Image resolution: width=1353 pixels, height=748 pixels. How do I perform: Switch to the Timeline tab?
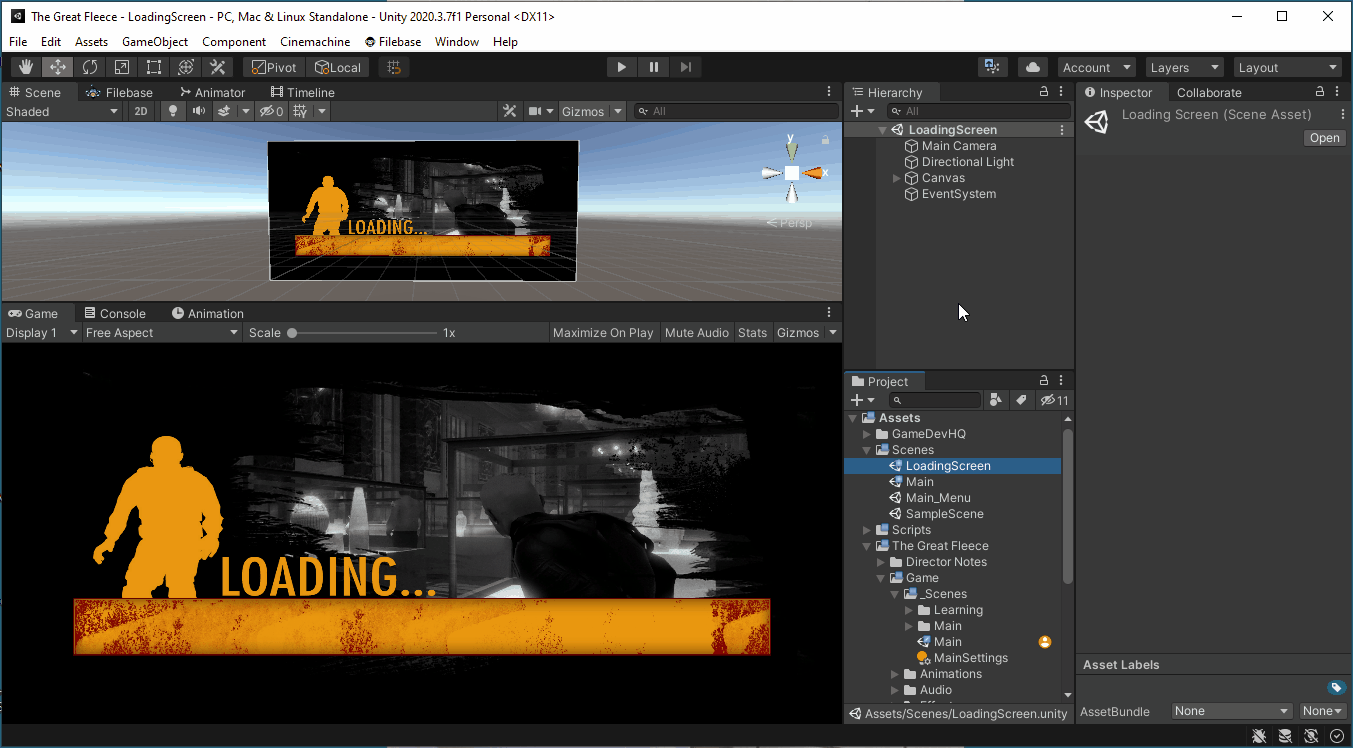[x=303, y=92]
